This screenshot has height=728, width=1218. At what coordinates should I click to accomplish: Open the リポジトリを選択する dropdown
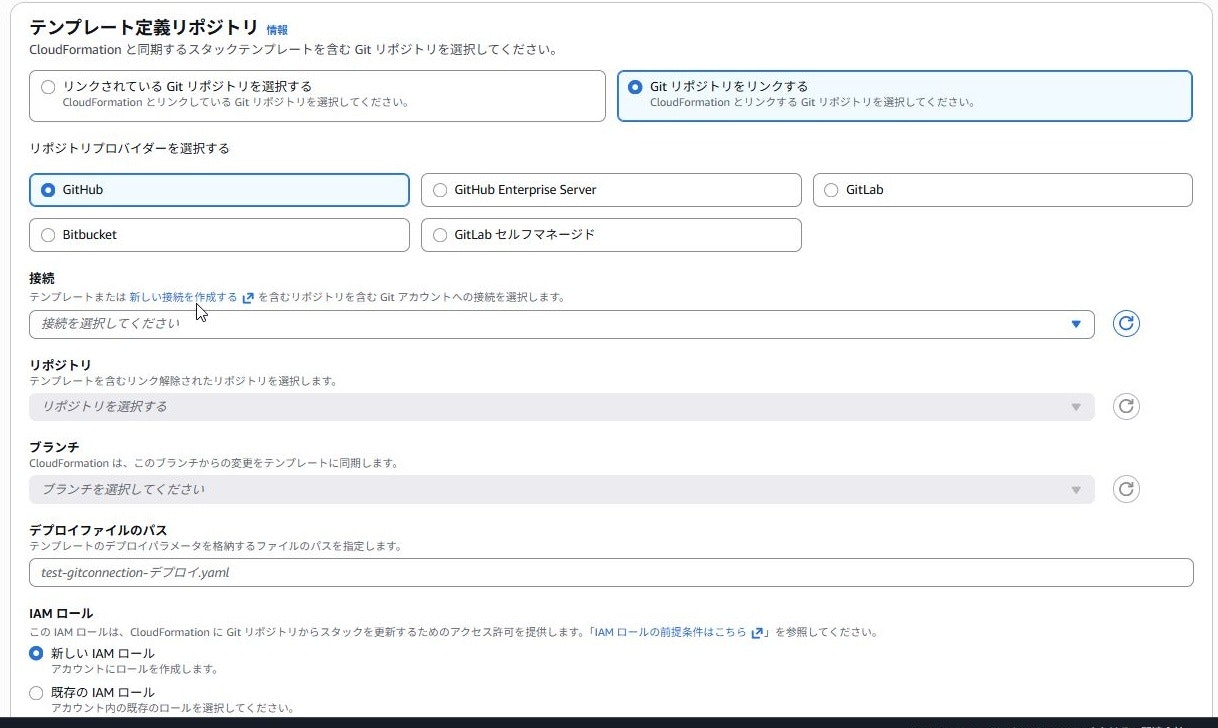562,407
